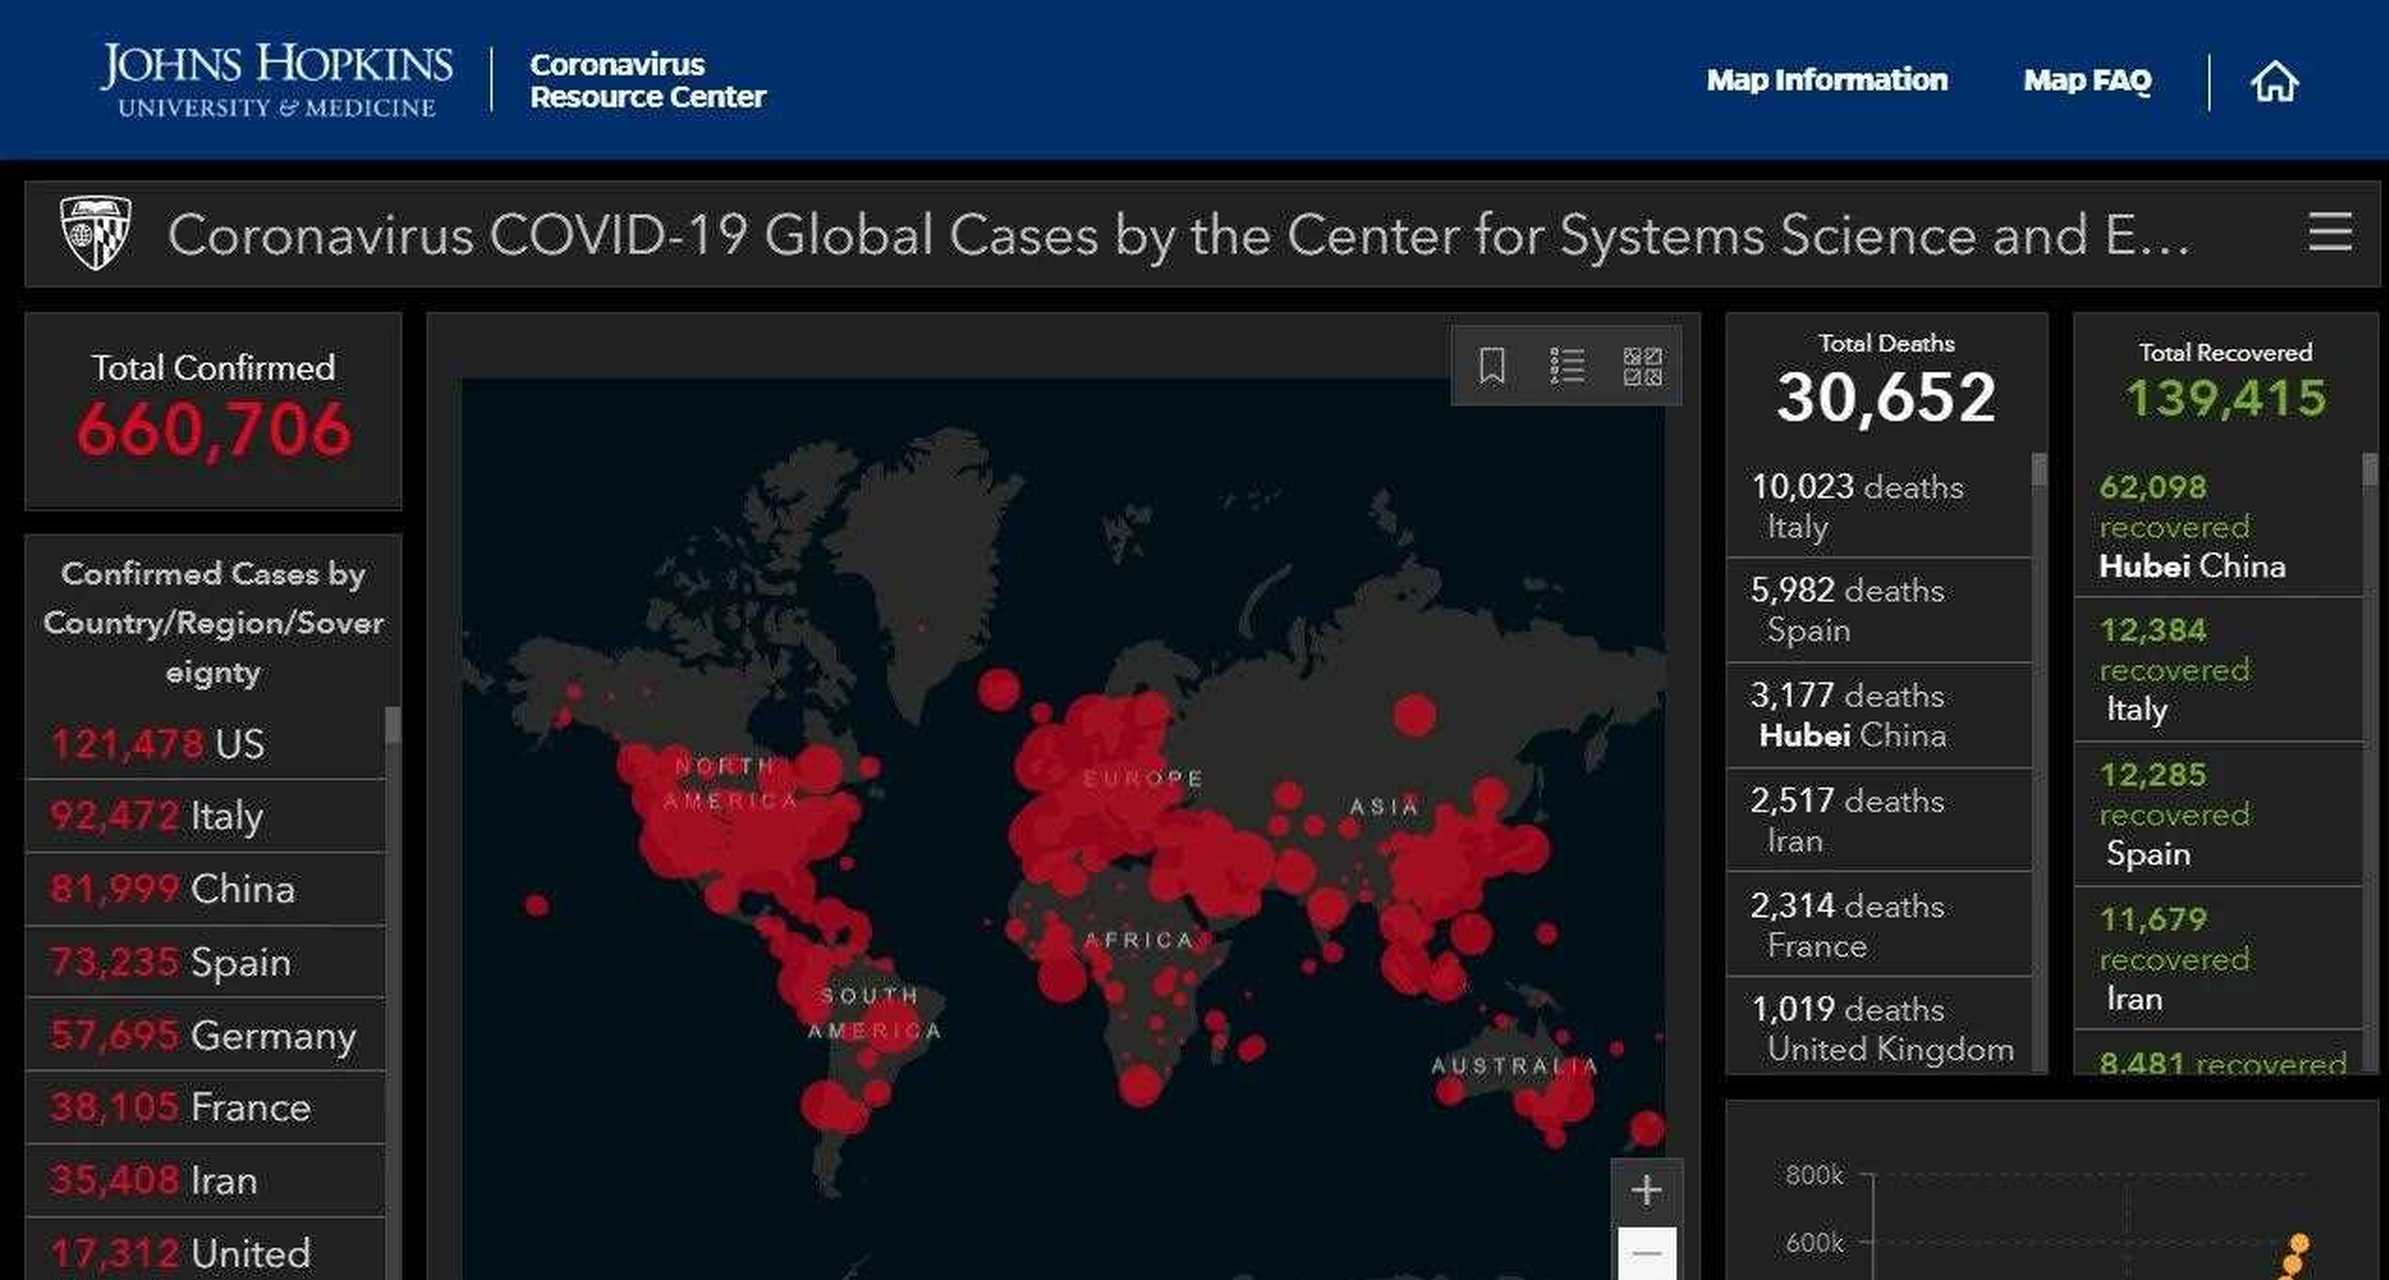Click the 8,481 recovered entry
Viewport: 2389px width, 1280px height.
[x=2218, y=1055]
